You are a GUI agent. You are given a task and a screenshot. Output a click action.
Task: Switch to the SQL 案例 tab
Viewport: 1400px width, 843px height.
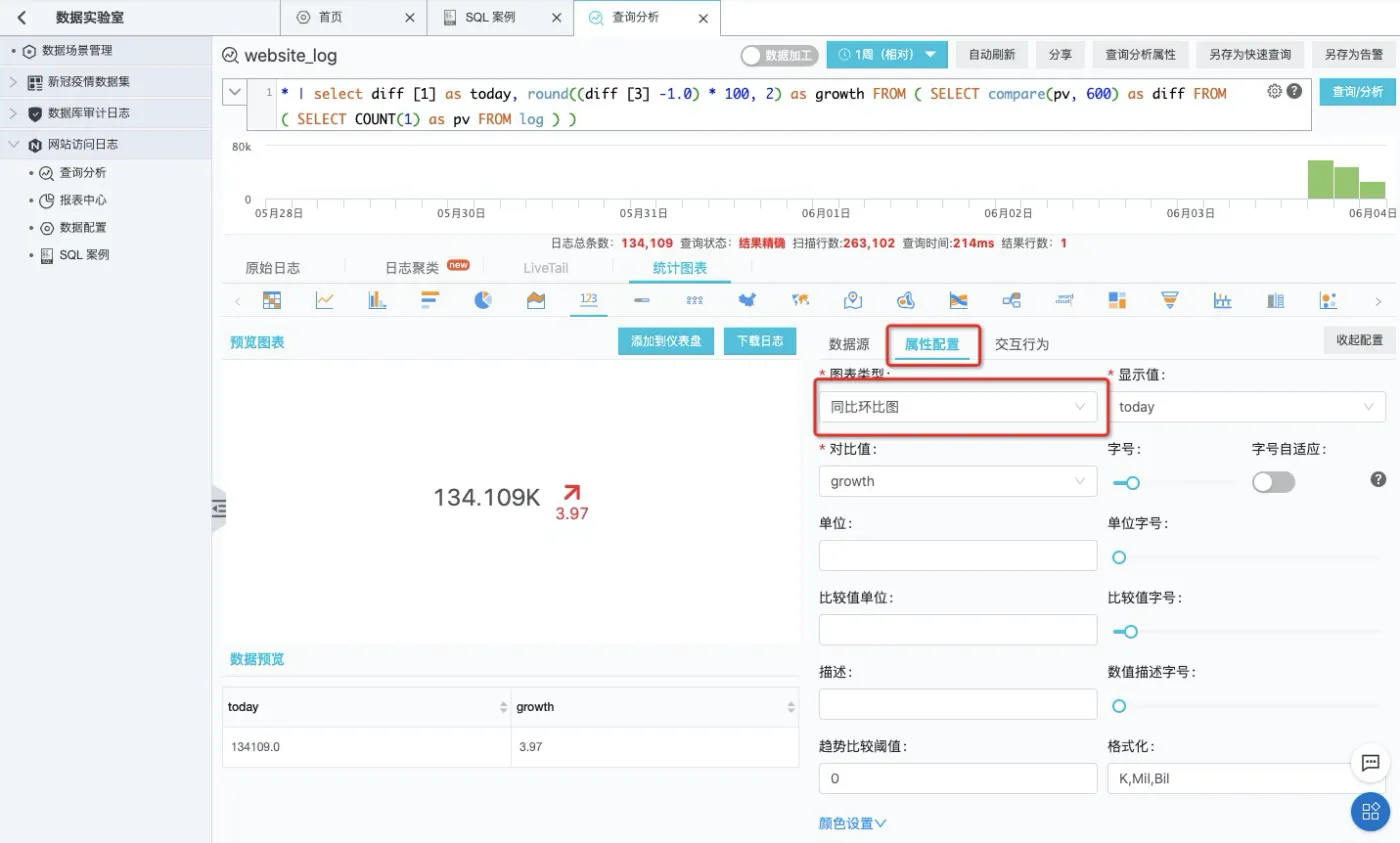click(x=490, y=18)
